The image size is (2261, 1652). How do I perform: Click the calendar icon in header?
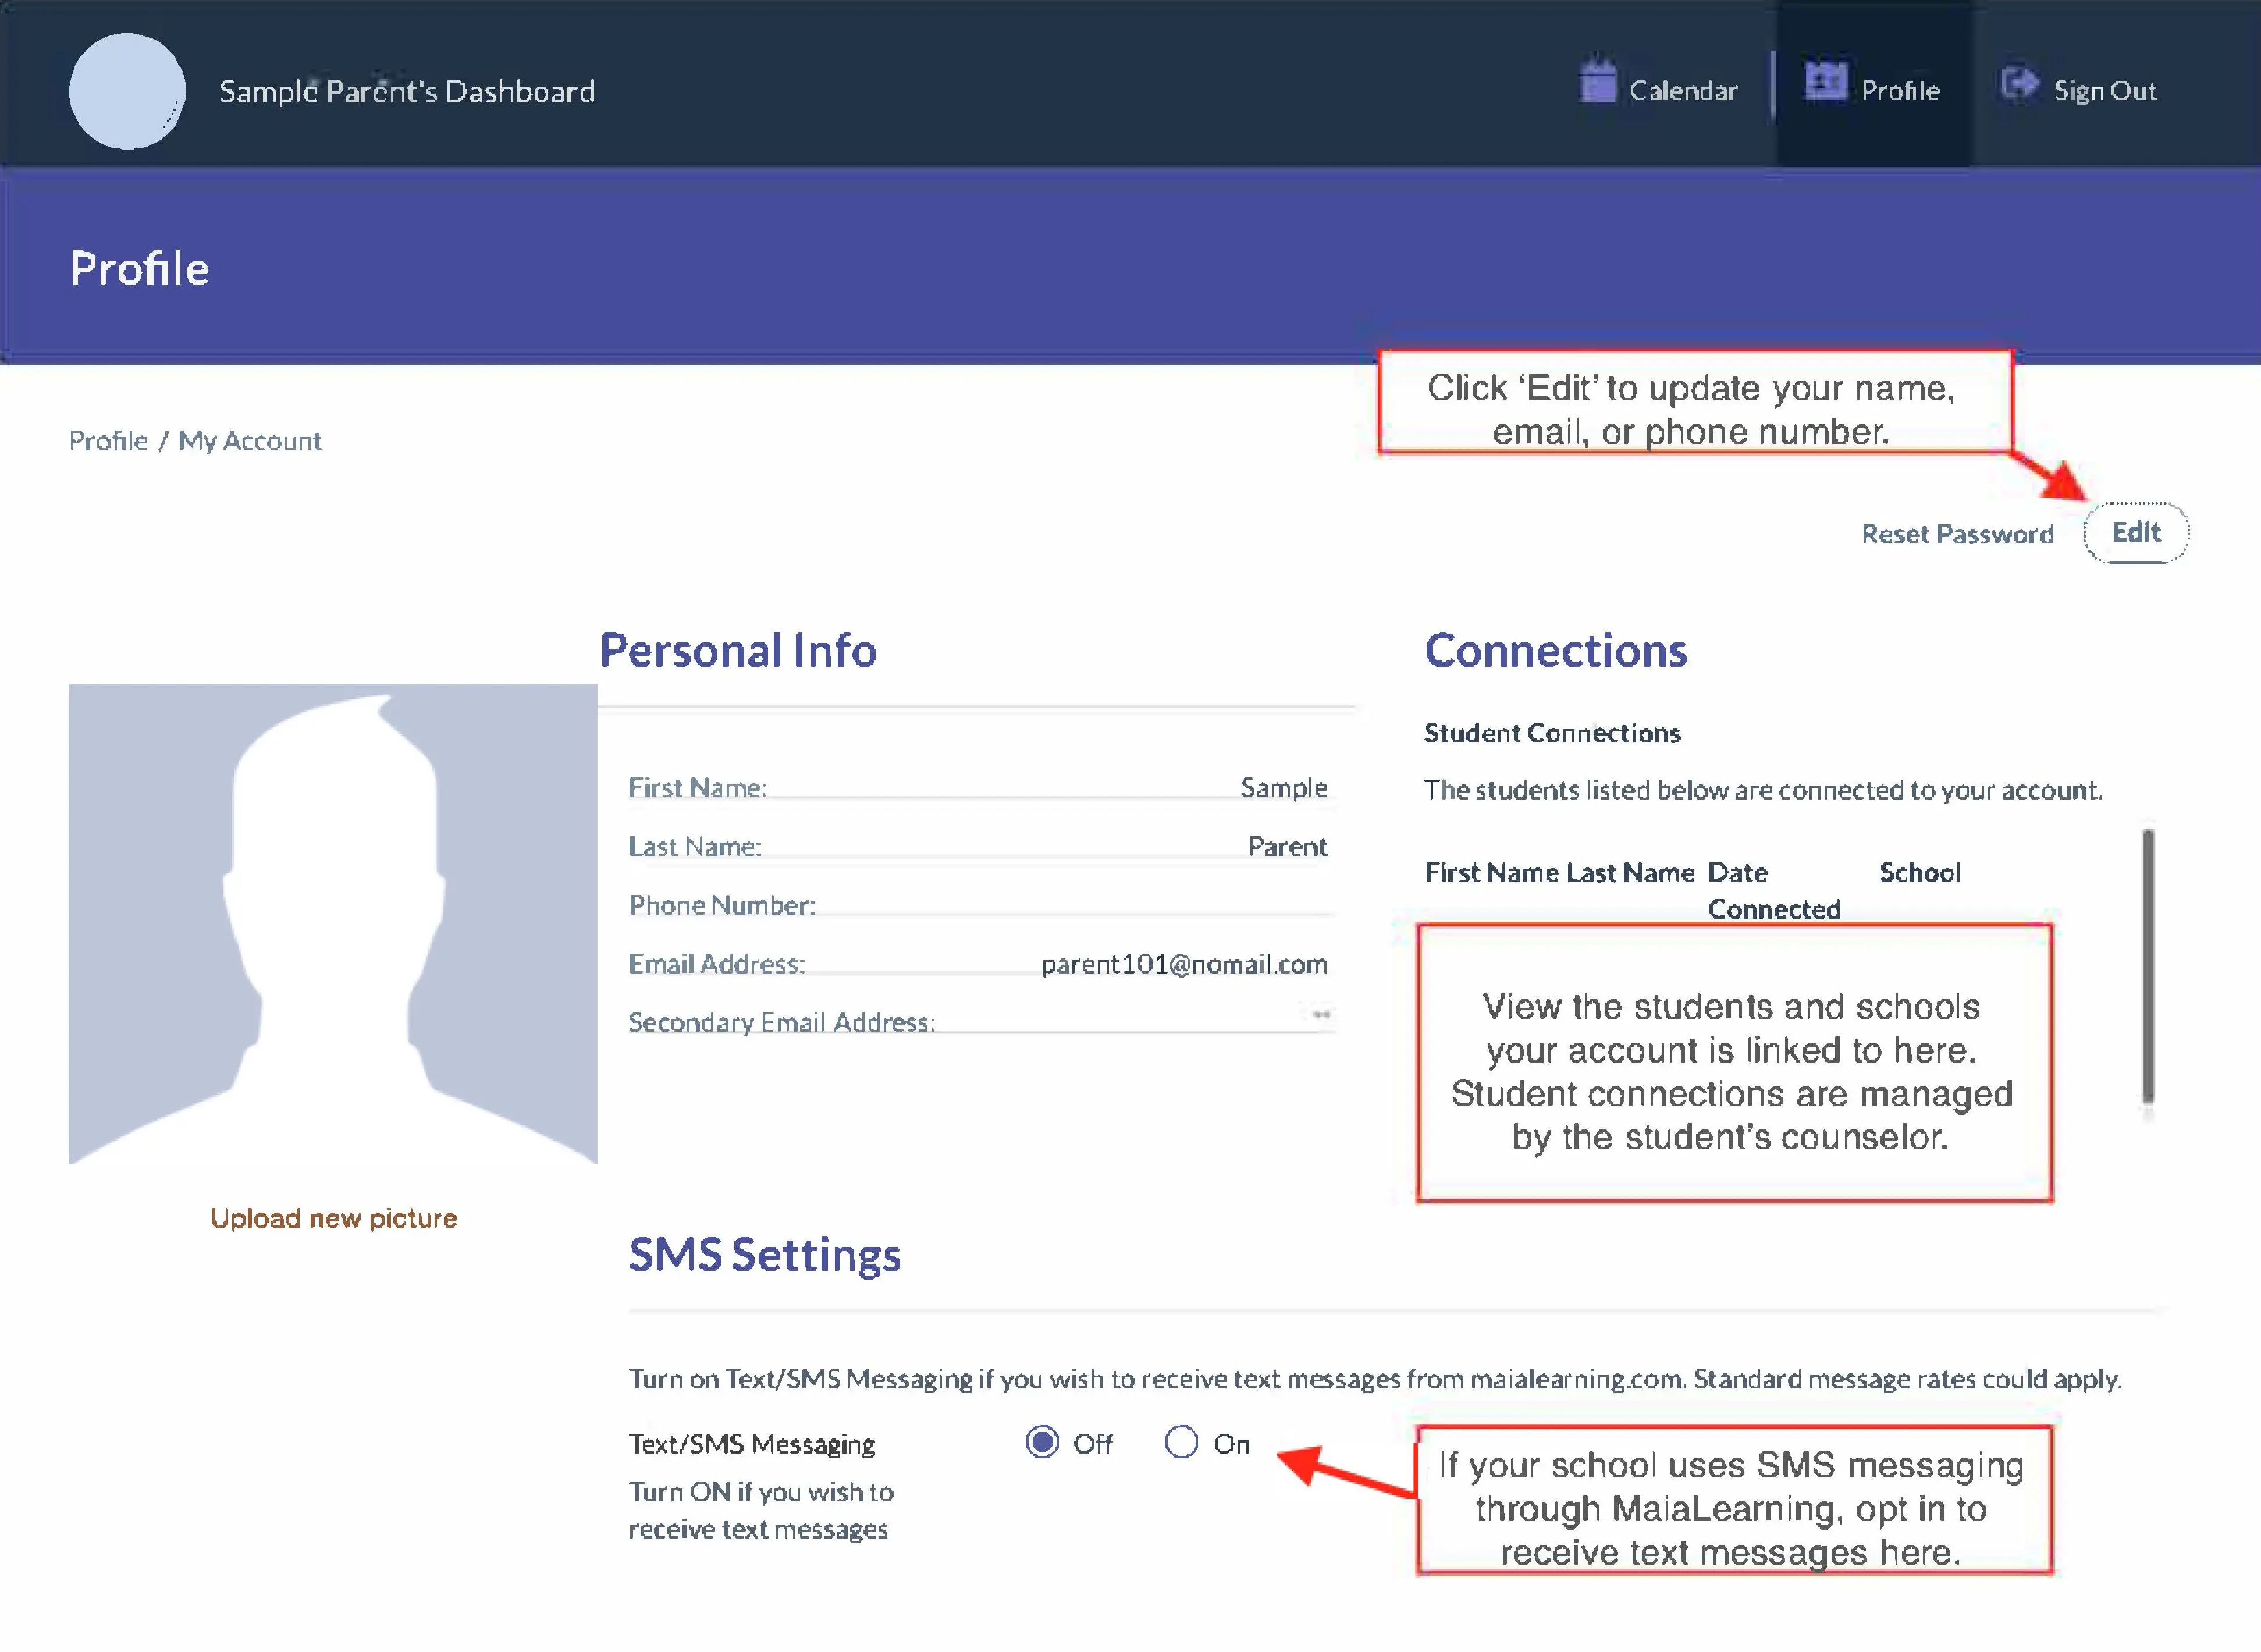click(x=1597, y=82)
